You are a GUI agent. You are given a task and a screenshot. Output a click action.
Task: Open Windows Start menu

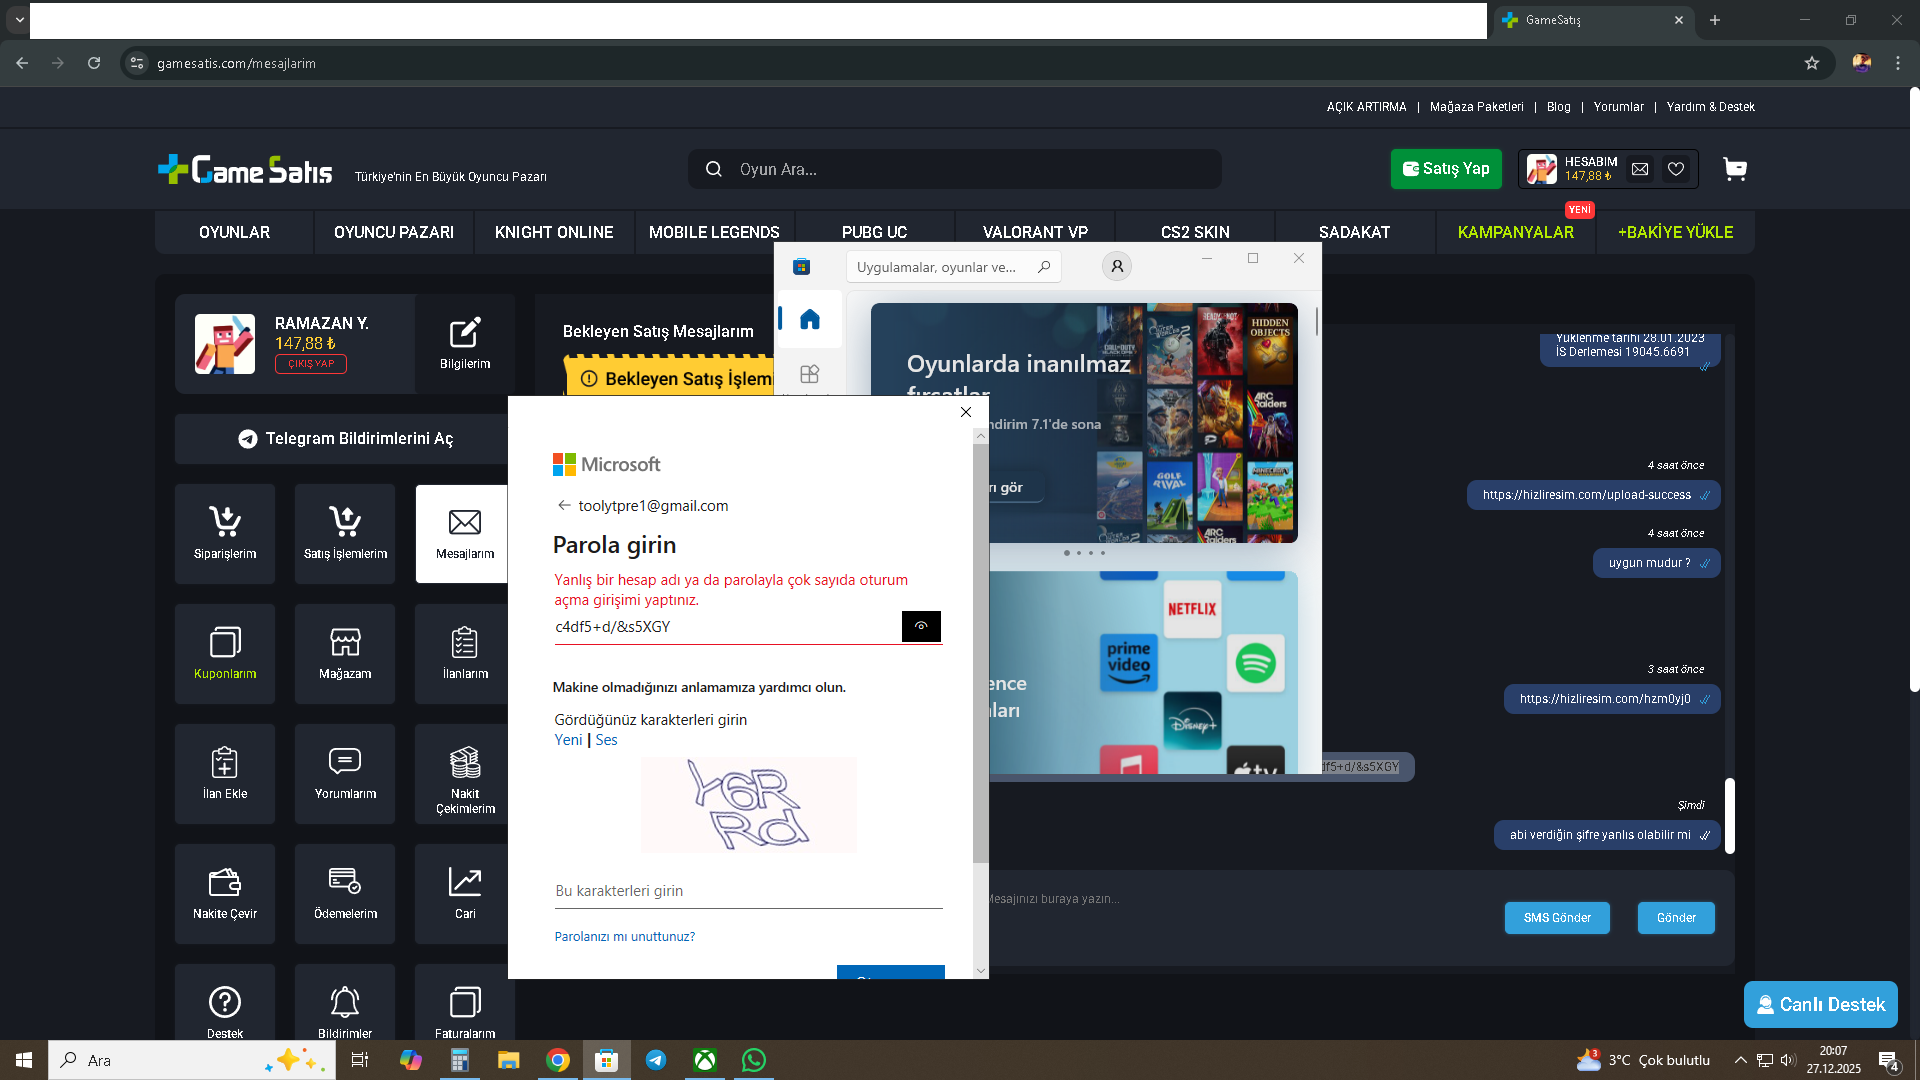(24, 1060)
